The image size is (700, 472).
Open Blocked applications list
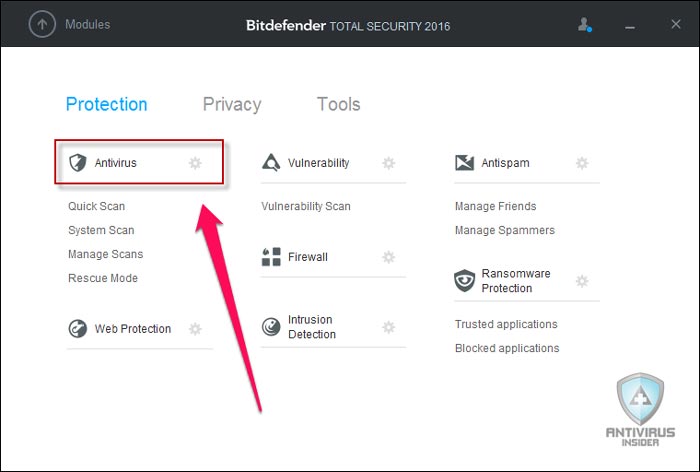pyautogui.click(x=507, y=348)
